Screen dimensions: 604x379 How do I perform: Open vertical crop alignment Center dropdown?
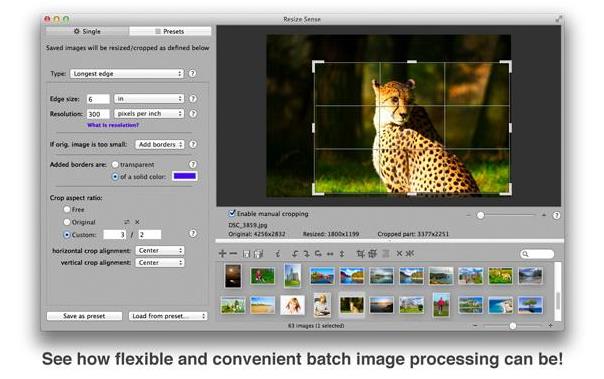click(159, 263)
